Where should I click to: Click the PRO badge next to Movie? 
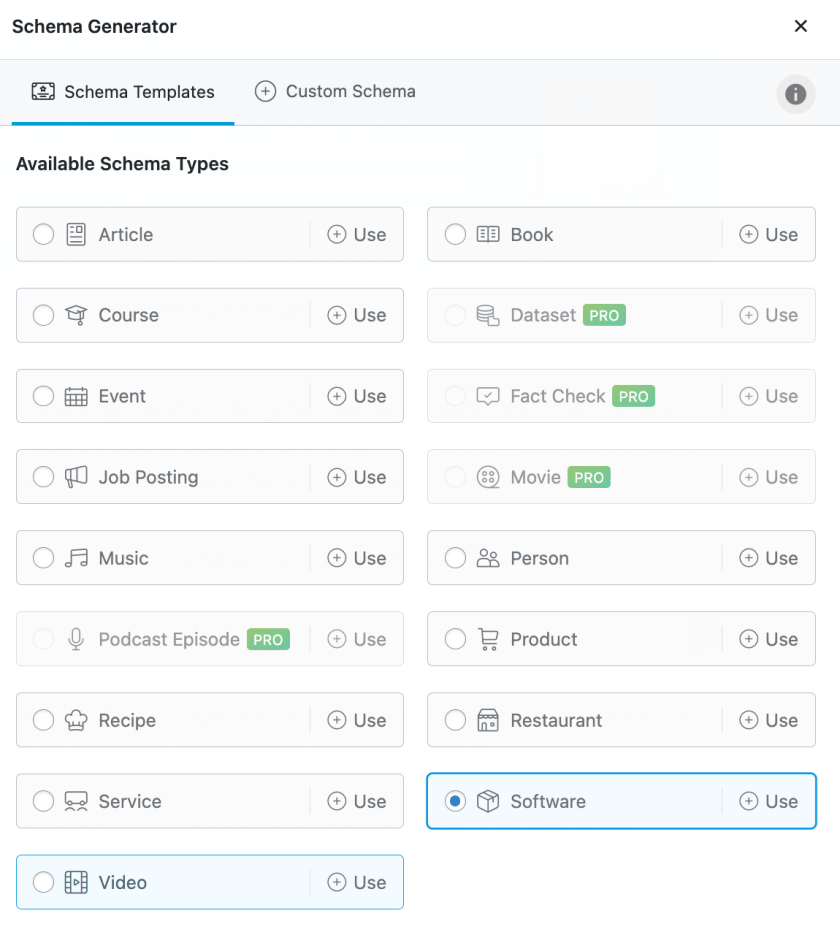(x=588, y=477)
